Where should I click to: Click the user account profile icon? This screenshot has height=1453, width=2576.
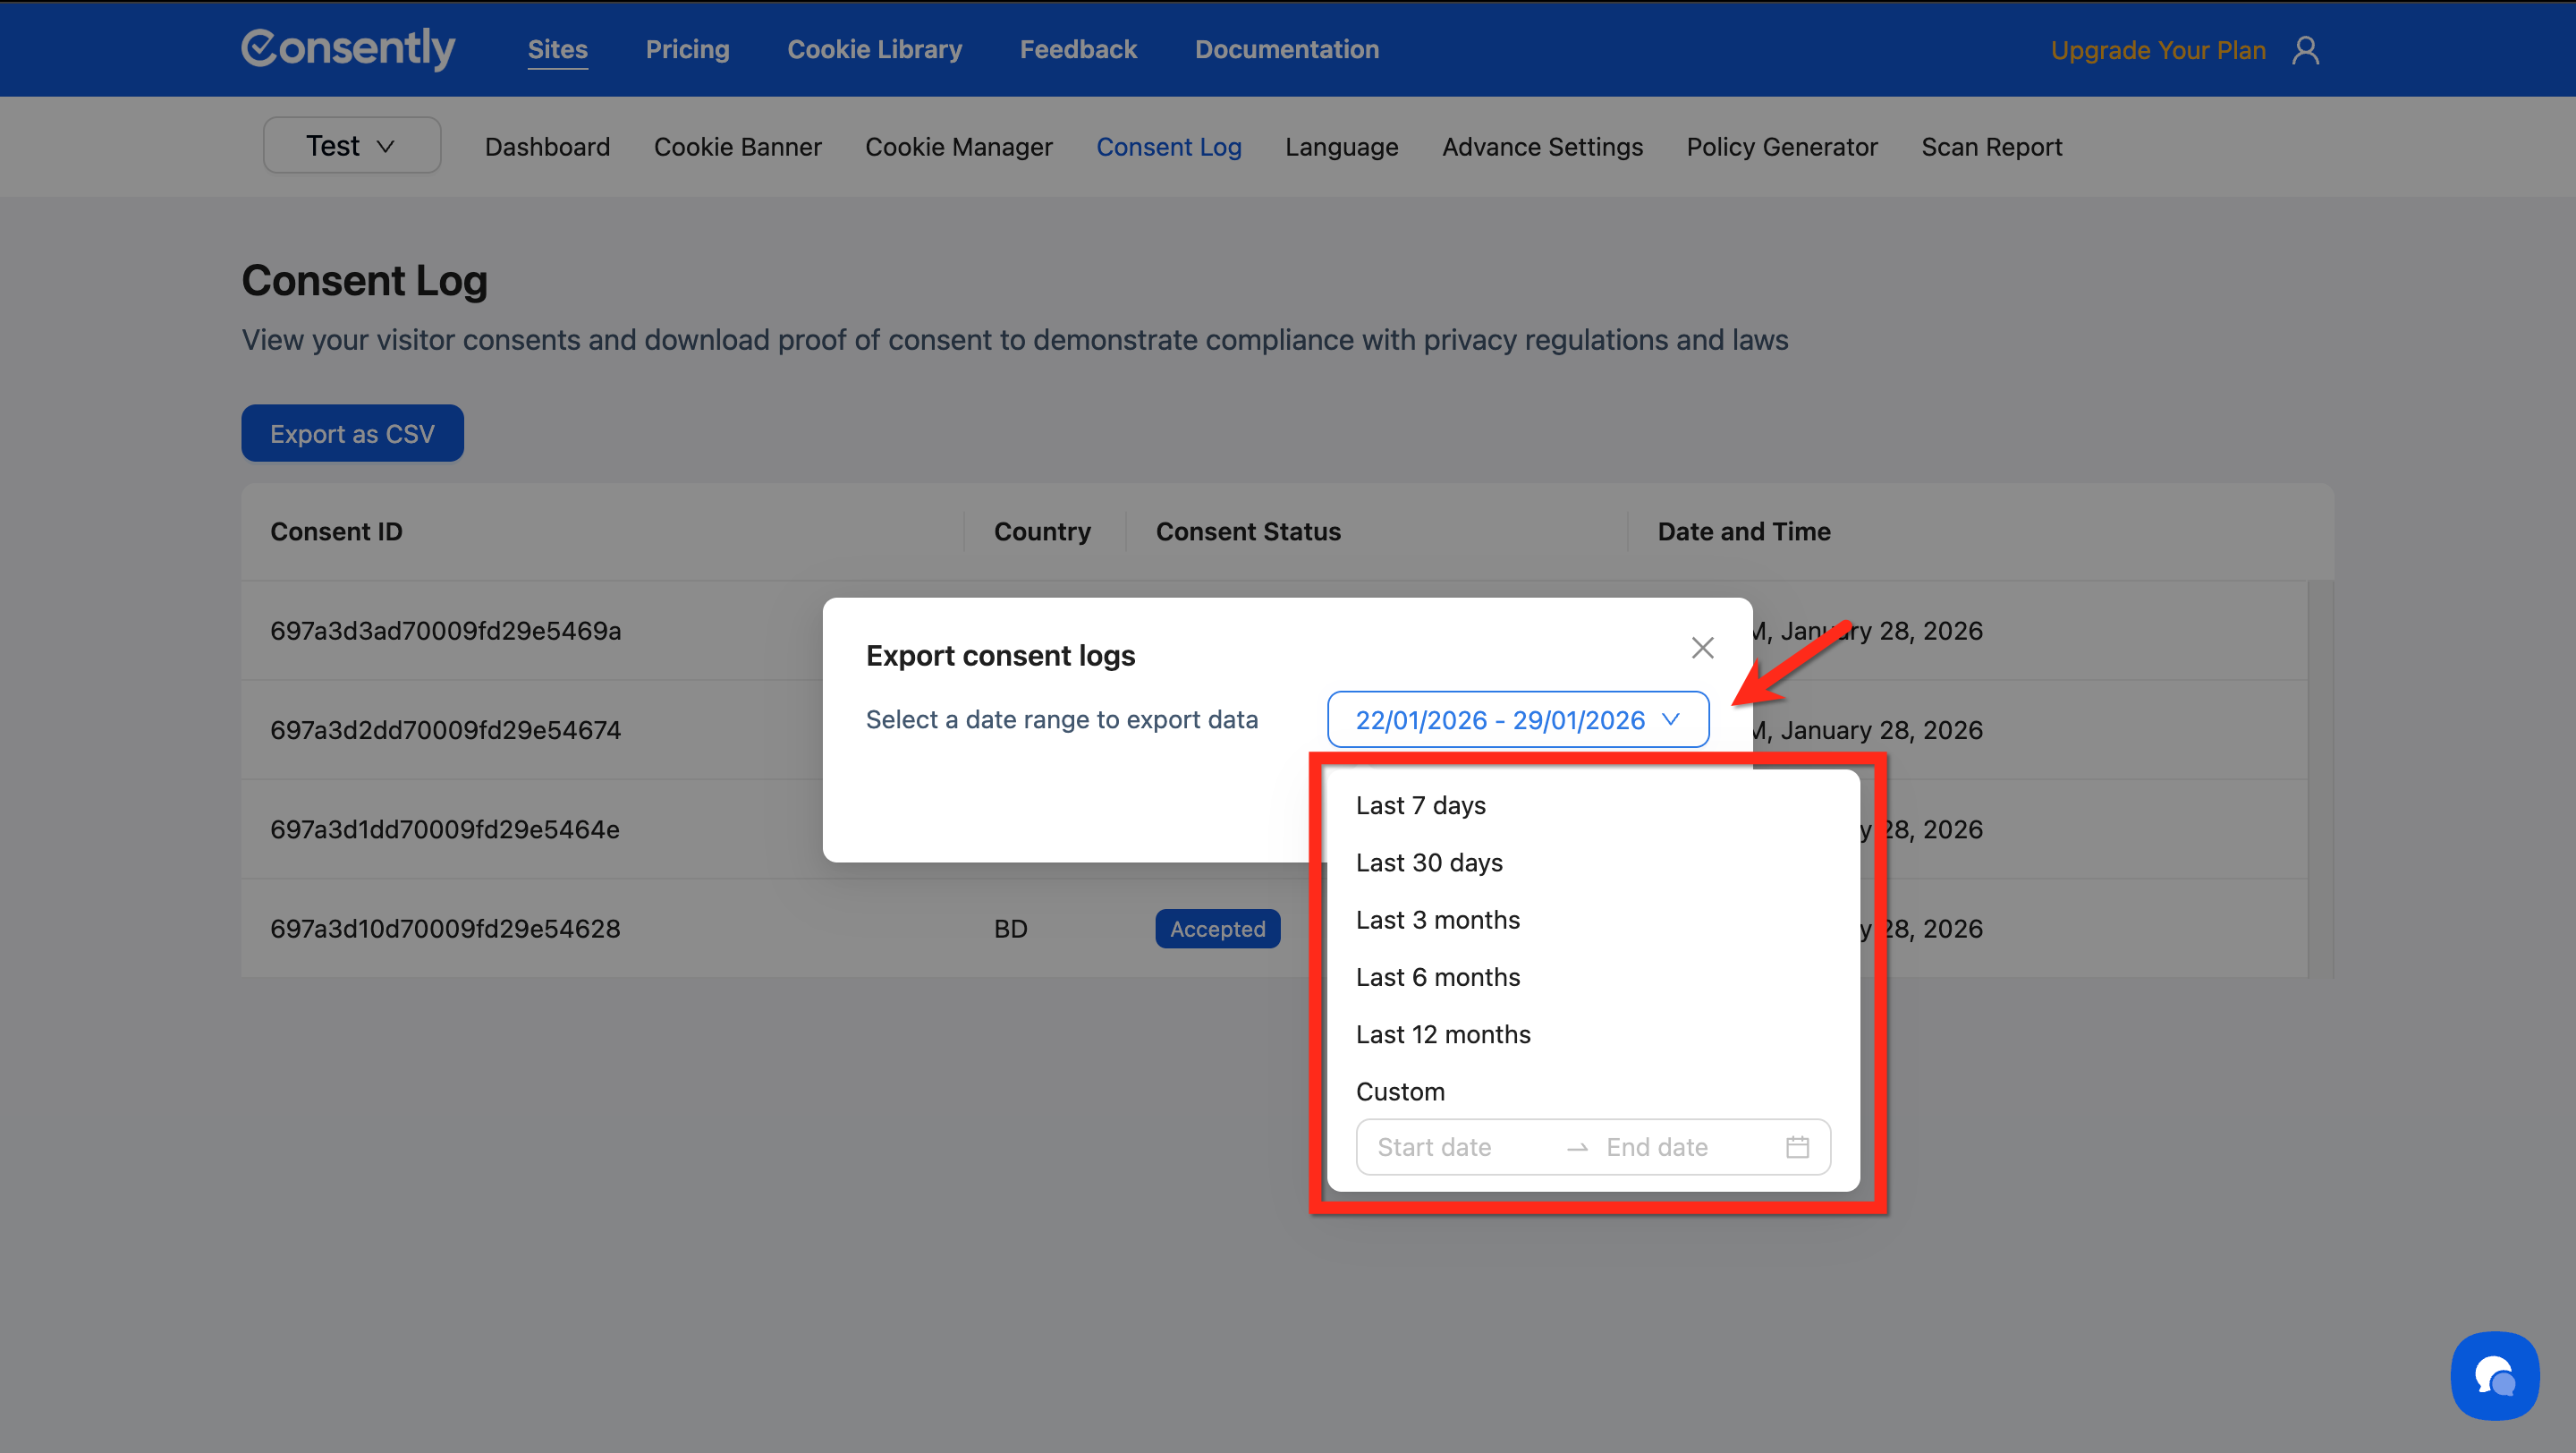[2305, 50]
